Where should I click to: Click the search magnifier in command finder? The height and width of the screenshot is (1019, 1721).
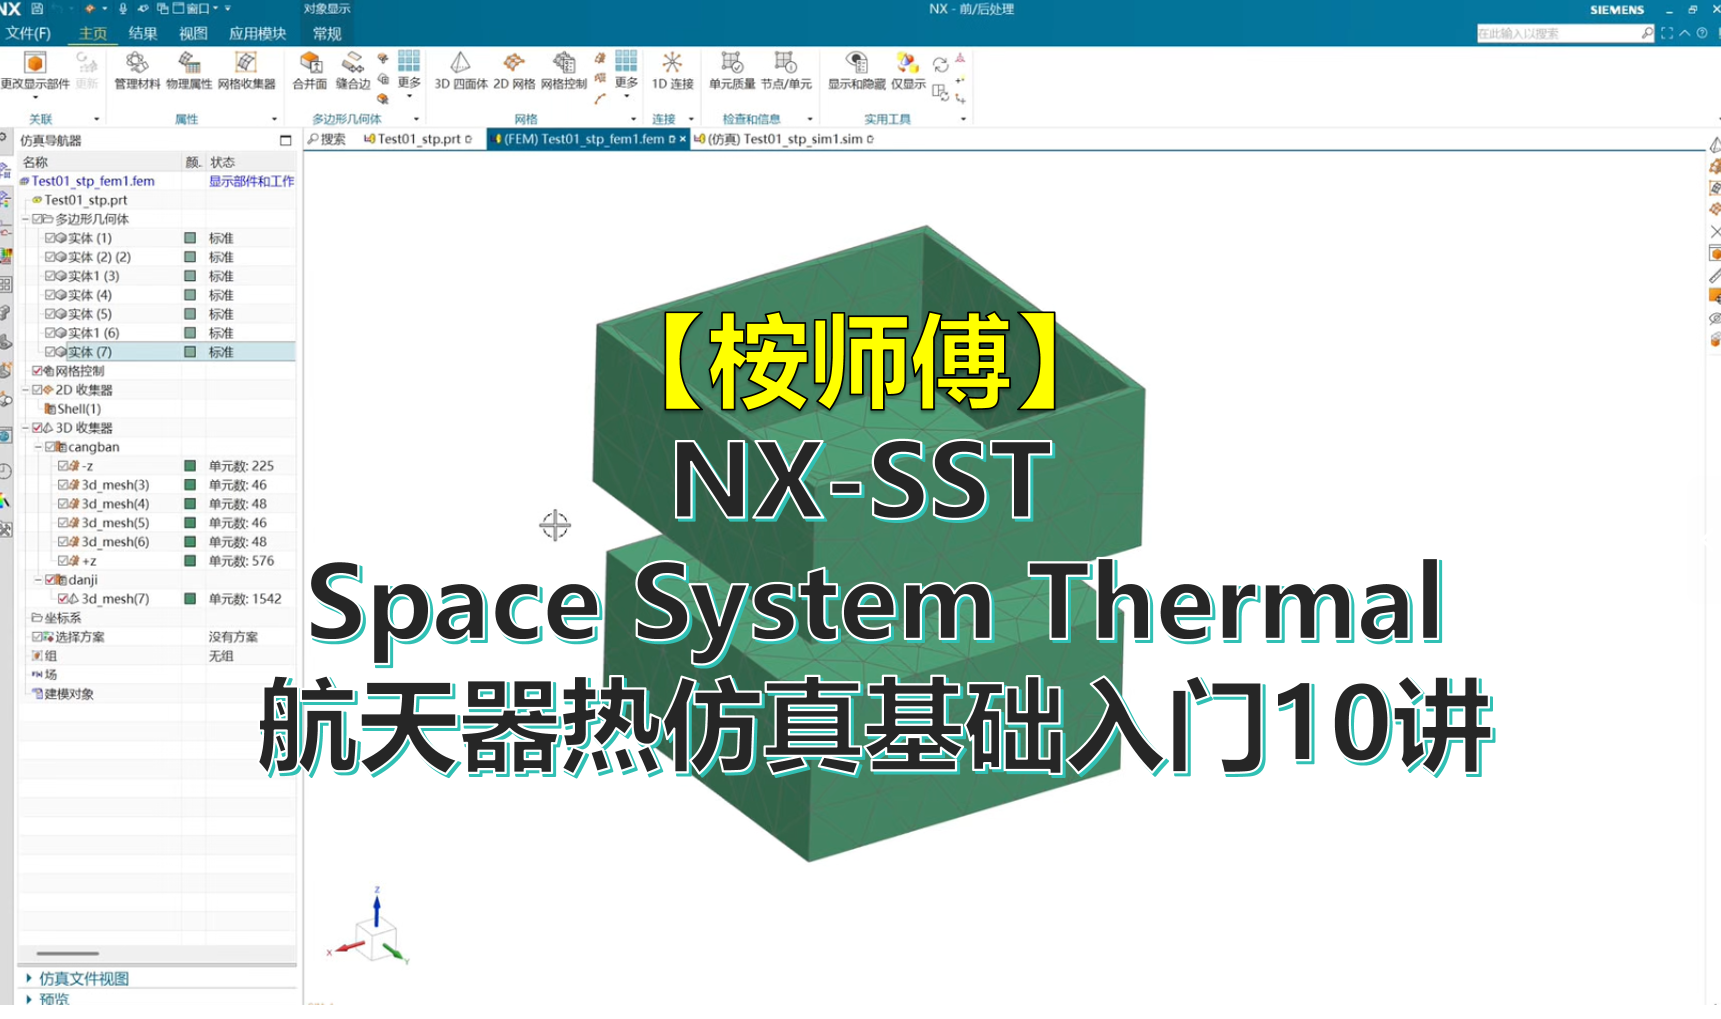(1647, 33)
